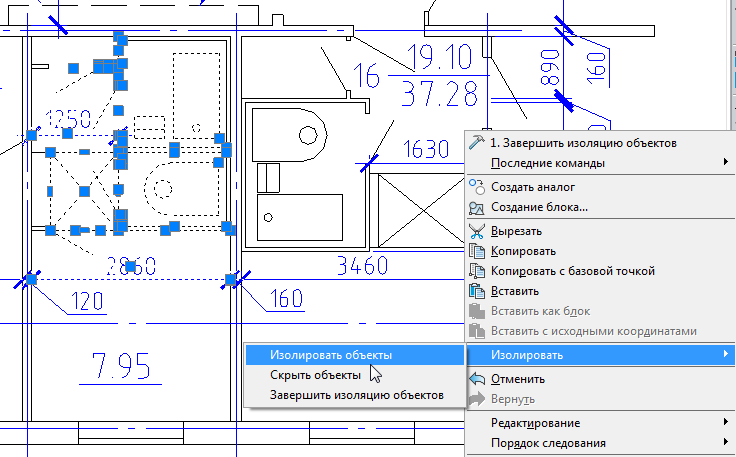Select Копировать с базовой точкой

pyautogui.click(x=600, y=271)
